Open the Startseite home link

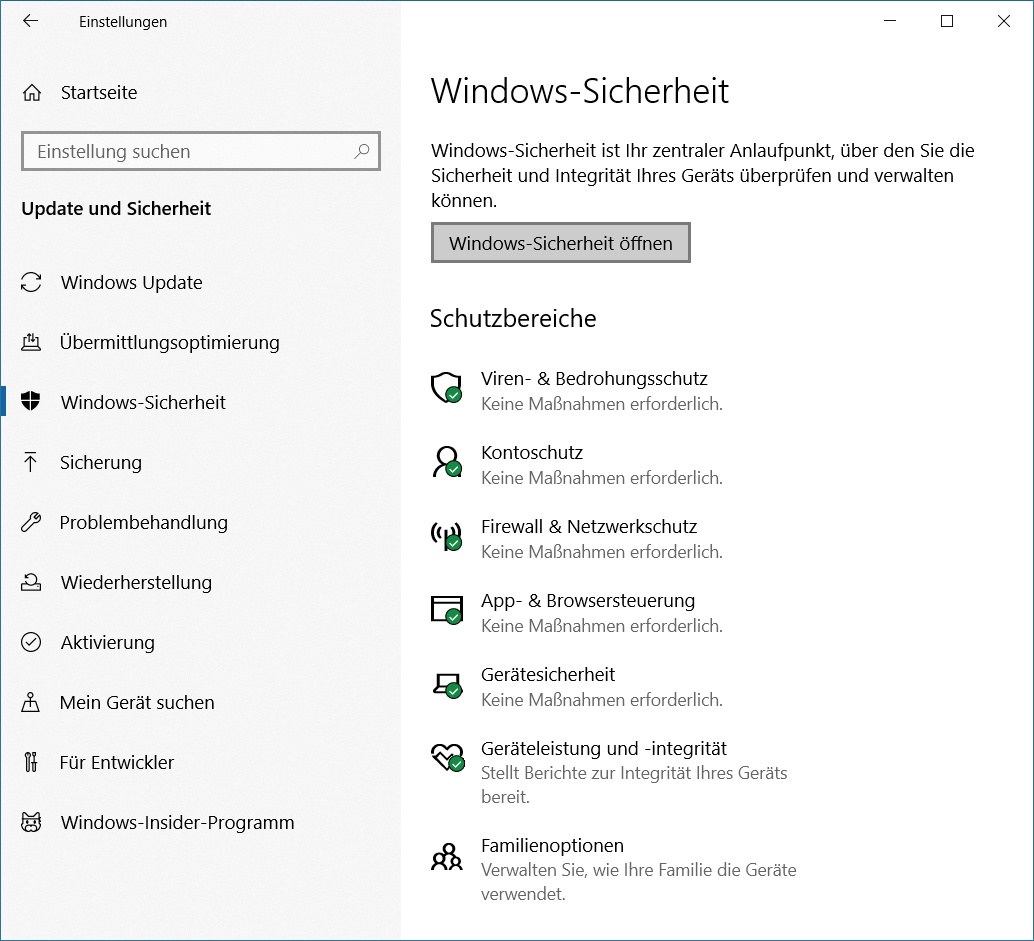tap(98, 93)
